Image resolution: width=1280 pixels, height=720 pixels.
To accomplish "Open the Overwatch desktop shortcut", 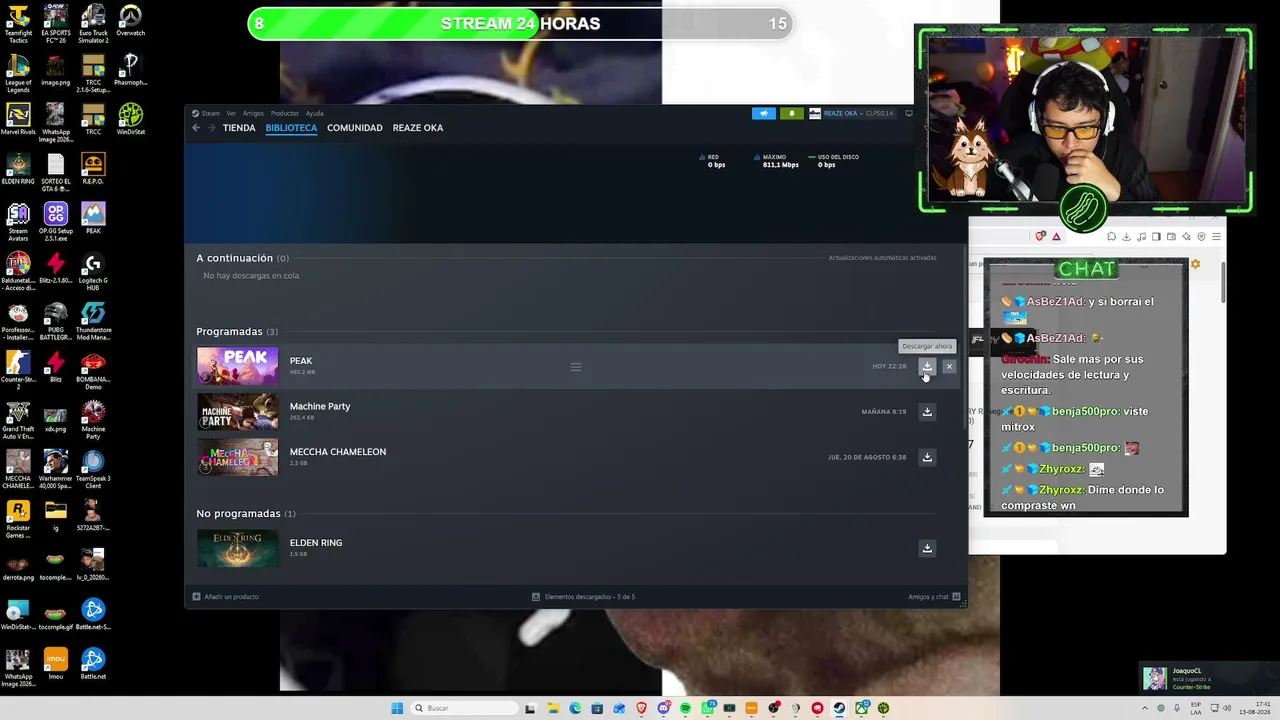I will (x=130, y=21).
